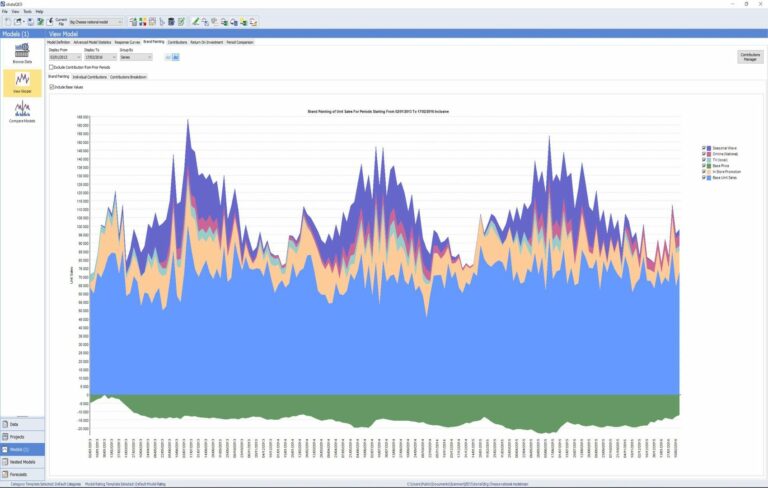Click the green pencil edit toolbar icon
The height and width of the screenshot is (488, 768).
pos(195,22)
